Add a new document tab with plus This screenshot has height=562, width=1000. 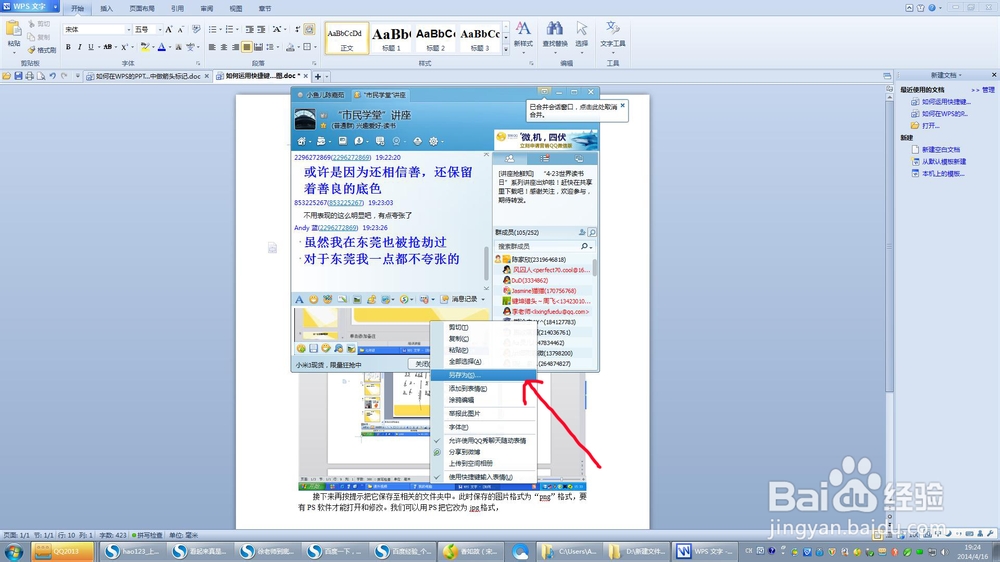tap(318, 77)
